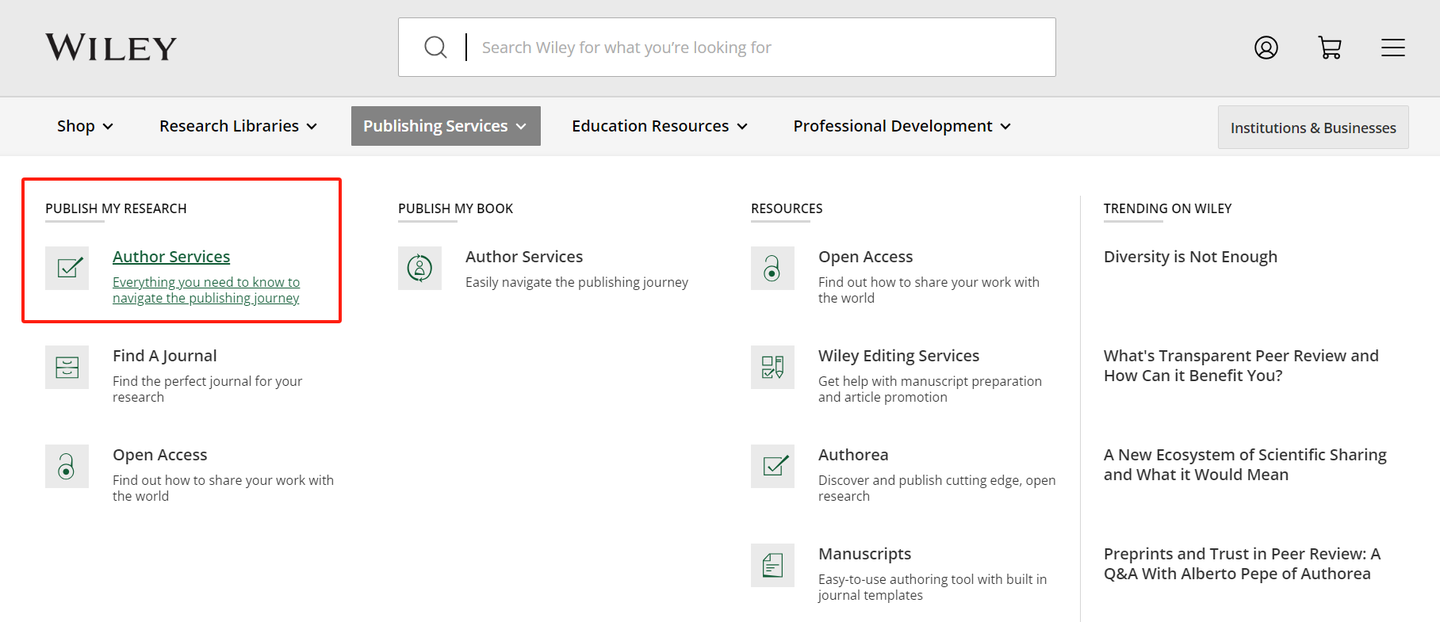The height and width of the screenshot is (622, 1440).
Task: Click the Institutions & Businesses button
Action: tap(1313, 128)
